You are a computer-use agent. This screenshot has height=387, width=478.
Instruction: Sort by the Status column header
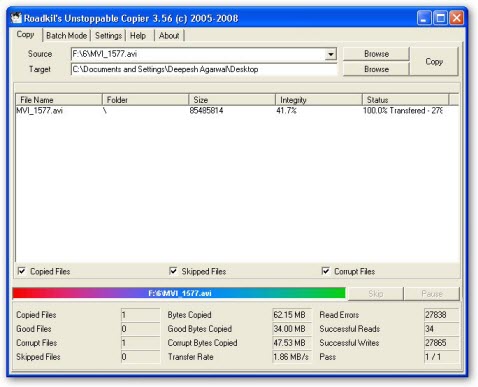pyautogui.click(x=405, y=100)
